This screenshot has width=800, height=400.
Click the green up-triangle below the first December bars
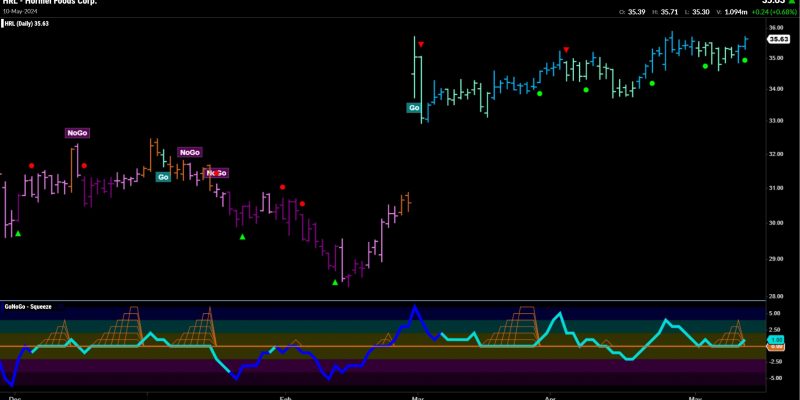point(18,234)
